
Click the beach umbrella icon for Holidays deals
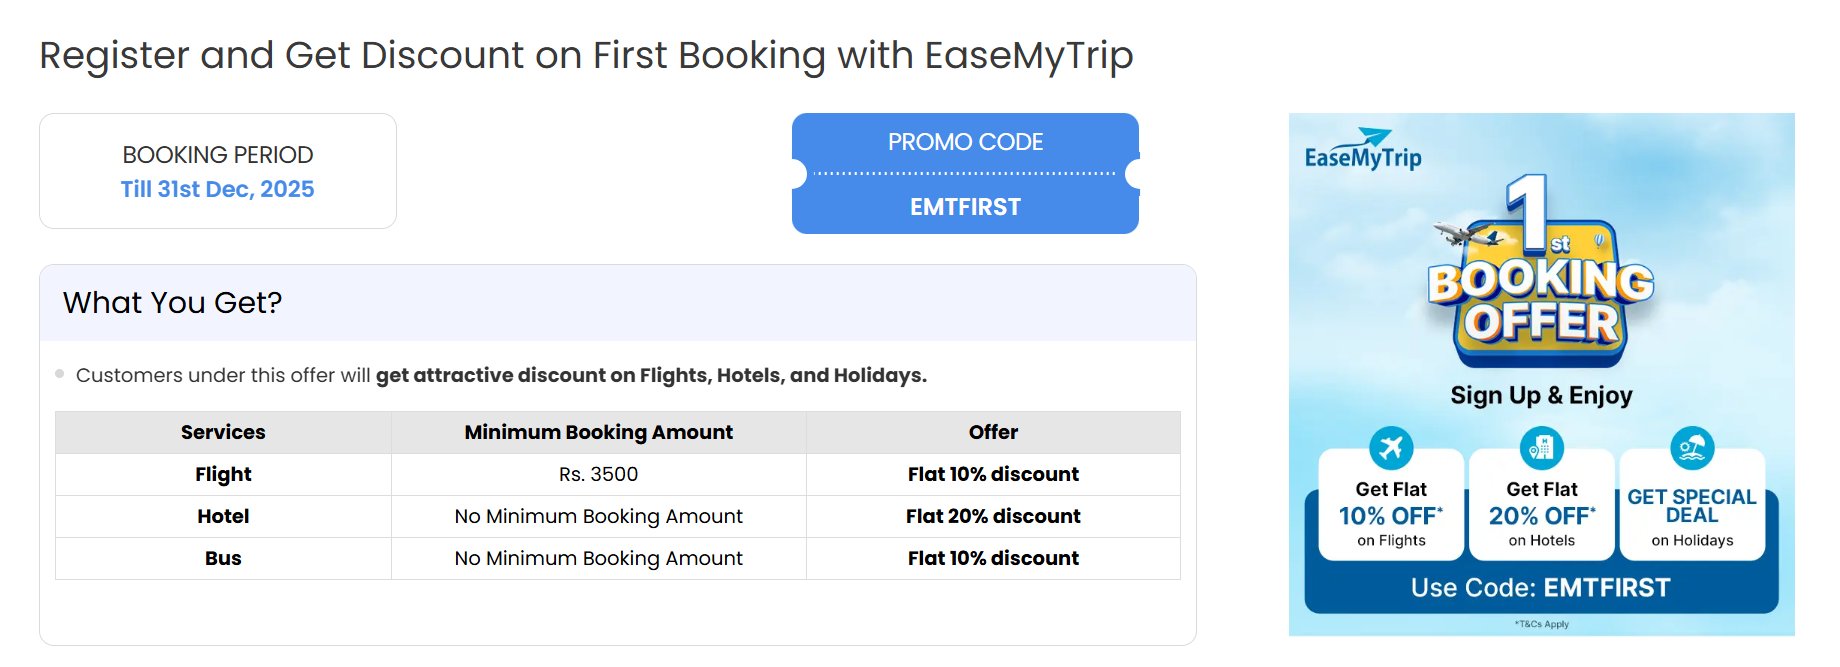[1691, 446]
